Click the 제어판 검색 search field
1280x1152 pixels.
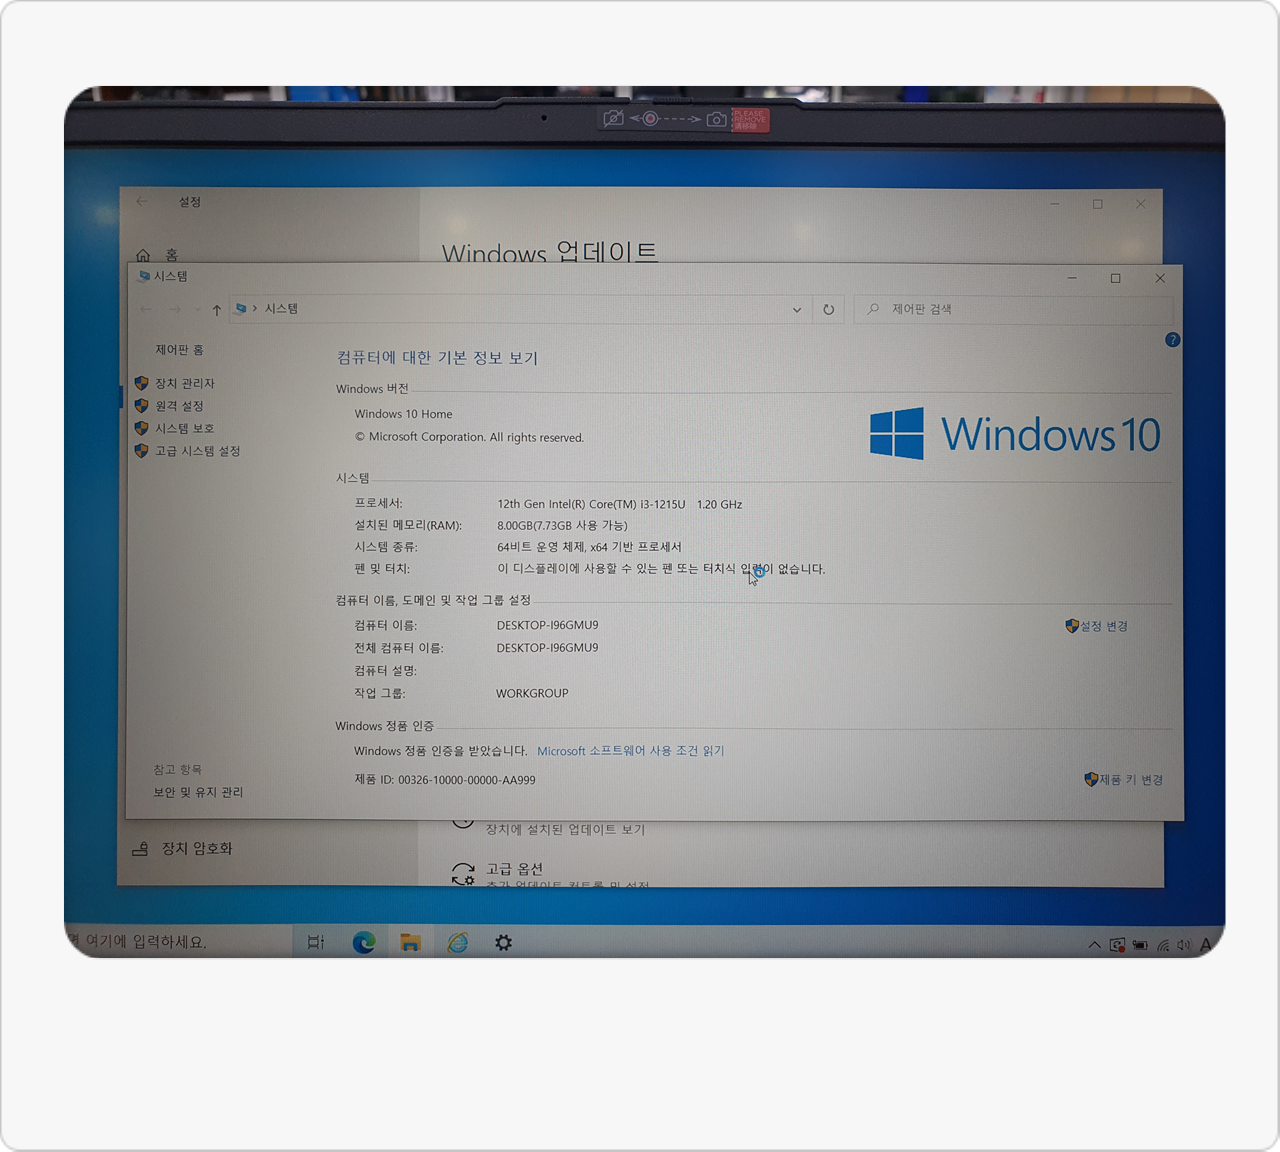pyautogui.click(x=1012, y=310)
